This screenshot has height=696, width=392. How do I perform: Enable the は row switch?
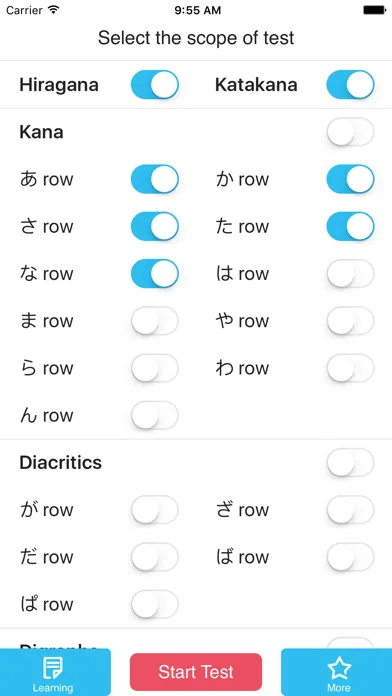[350, 273]
